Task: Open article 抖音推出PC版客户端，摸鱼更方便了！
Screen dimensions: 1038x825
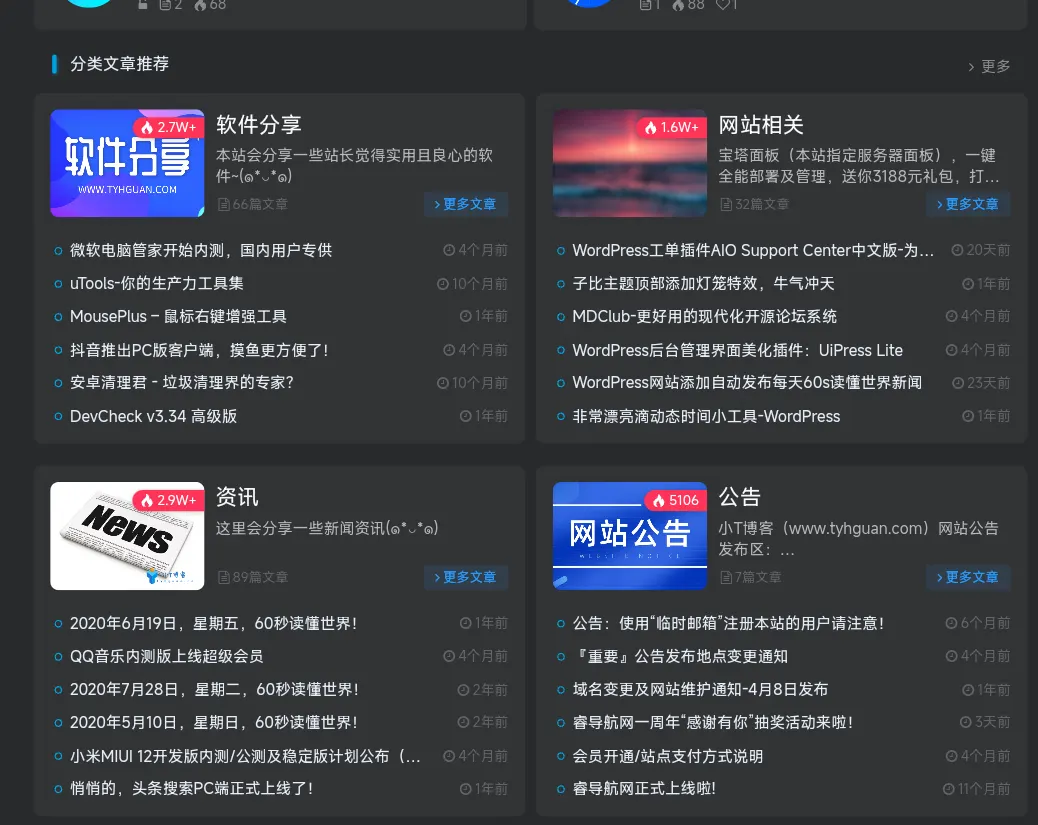Action: [x=199, y=350]
